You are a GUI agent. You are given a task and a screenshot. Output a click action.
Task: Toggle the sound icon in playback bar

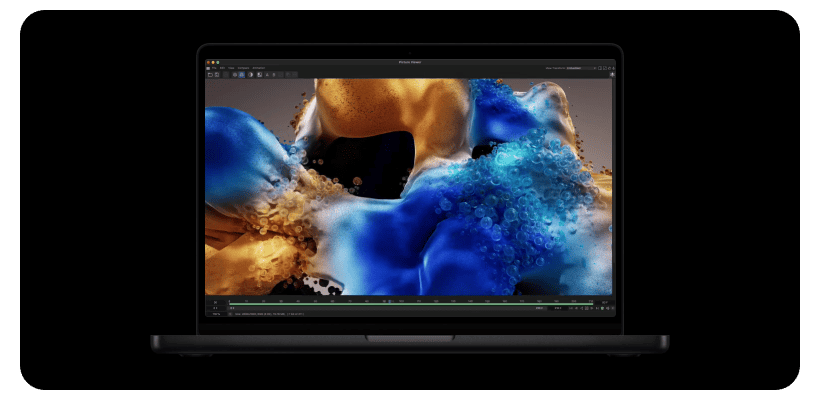point(608,308)
